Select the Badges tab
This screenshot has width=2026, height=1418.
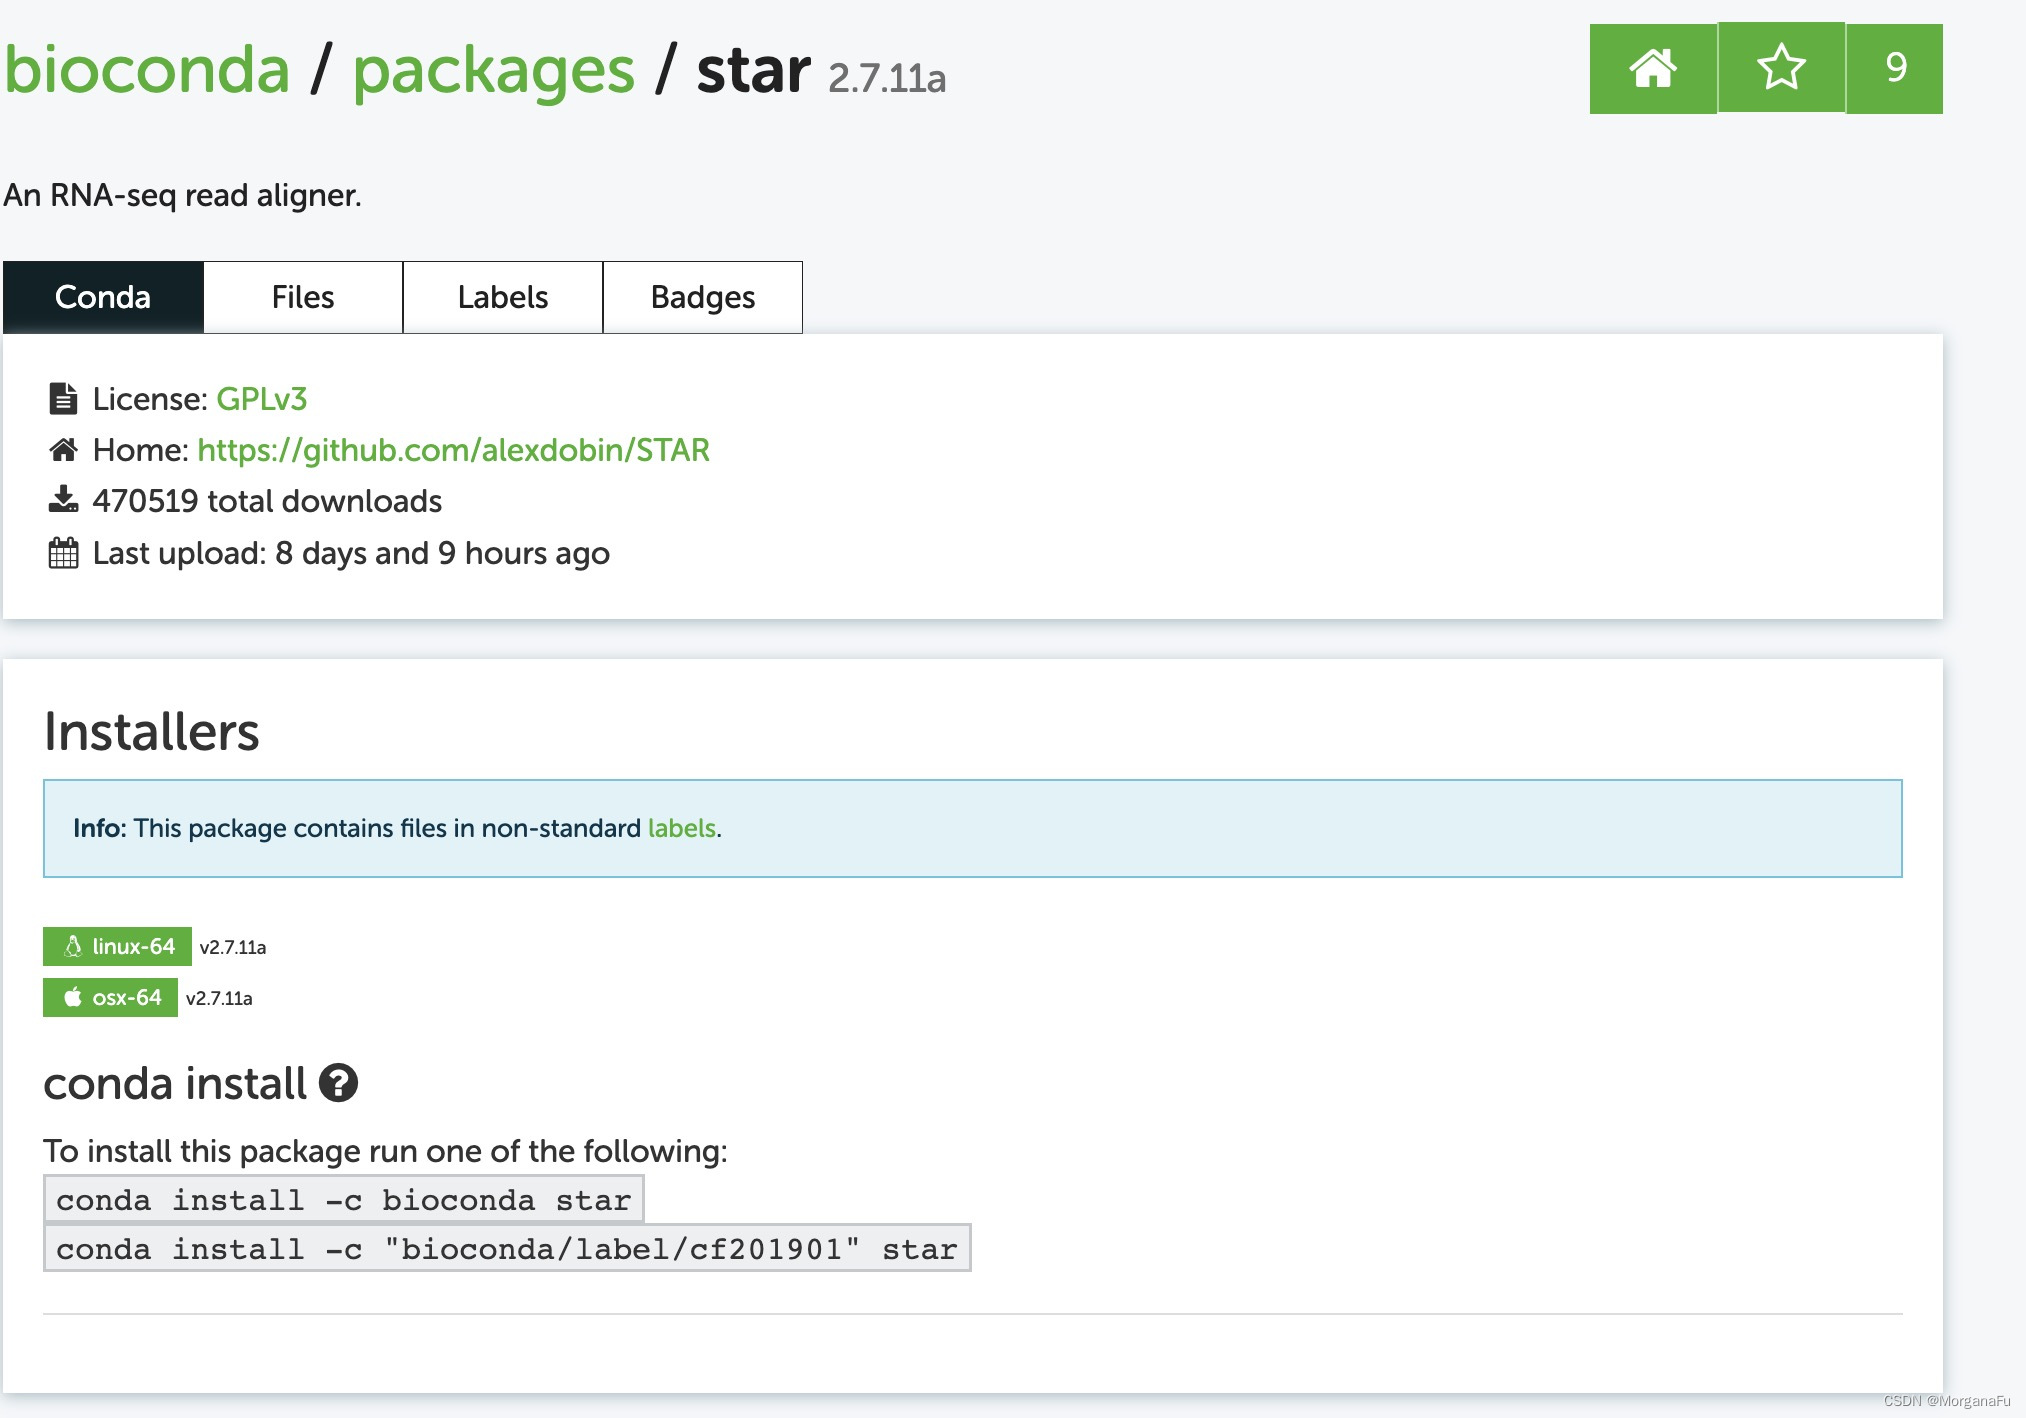coord(703,297)
